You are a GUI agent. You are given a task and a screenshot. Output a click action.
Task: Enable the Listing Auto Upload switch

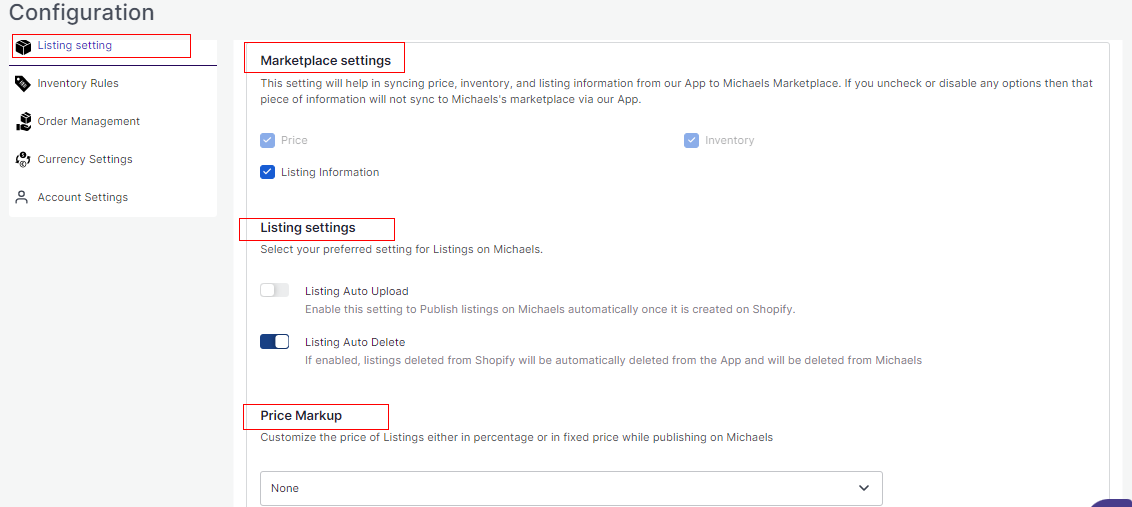pos(274,290)
